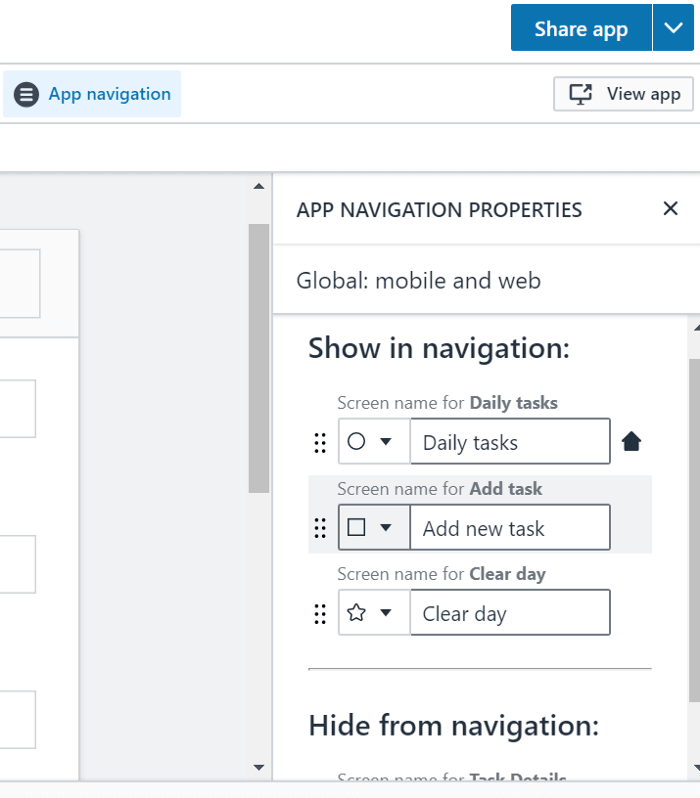700x798 pixels.
Task: Click canvas scrollbar down arrow
Action: pos(259,767)
